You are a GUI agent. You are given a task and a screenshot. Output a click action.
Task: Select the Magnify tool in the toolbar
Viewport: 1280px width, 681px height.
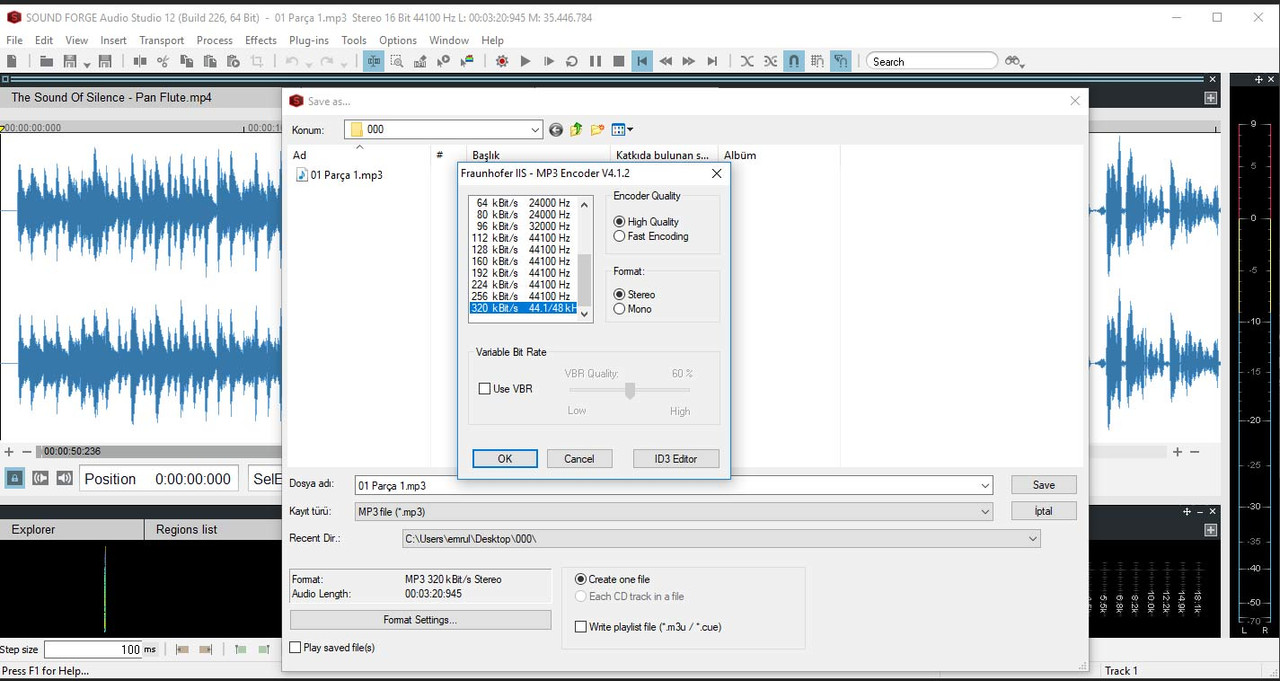397,61
